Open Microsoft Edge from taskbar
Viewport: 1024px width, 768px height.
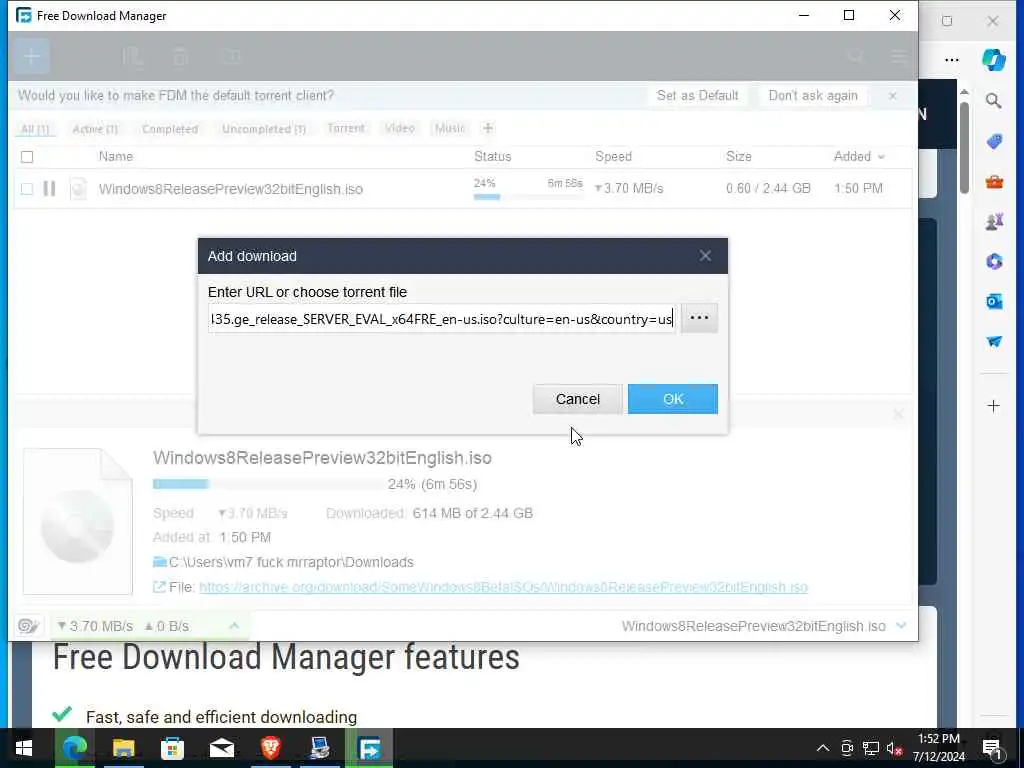[x=74, y=748]
